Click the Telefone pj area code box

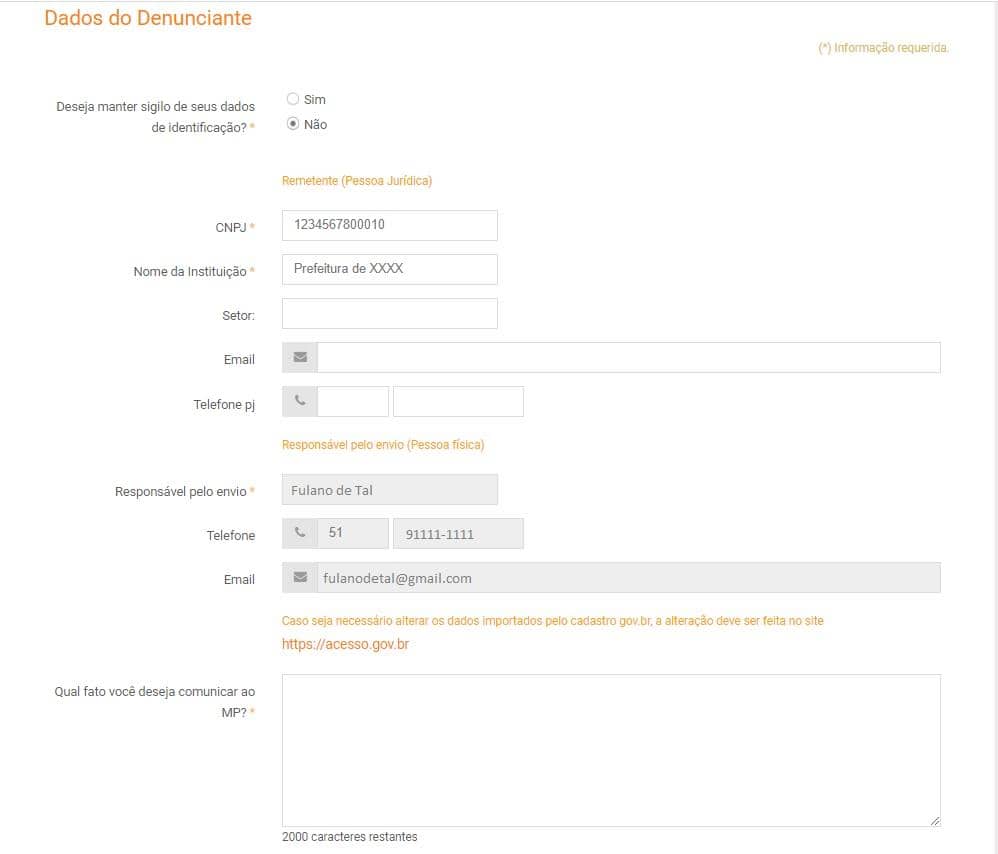point(353,402)
